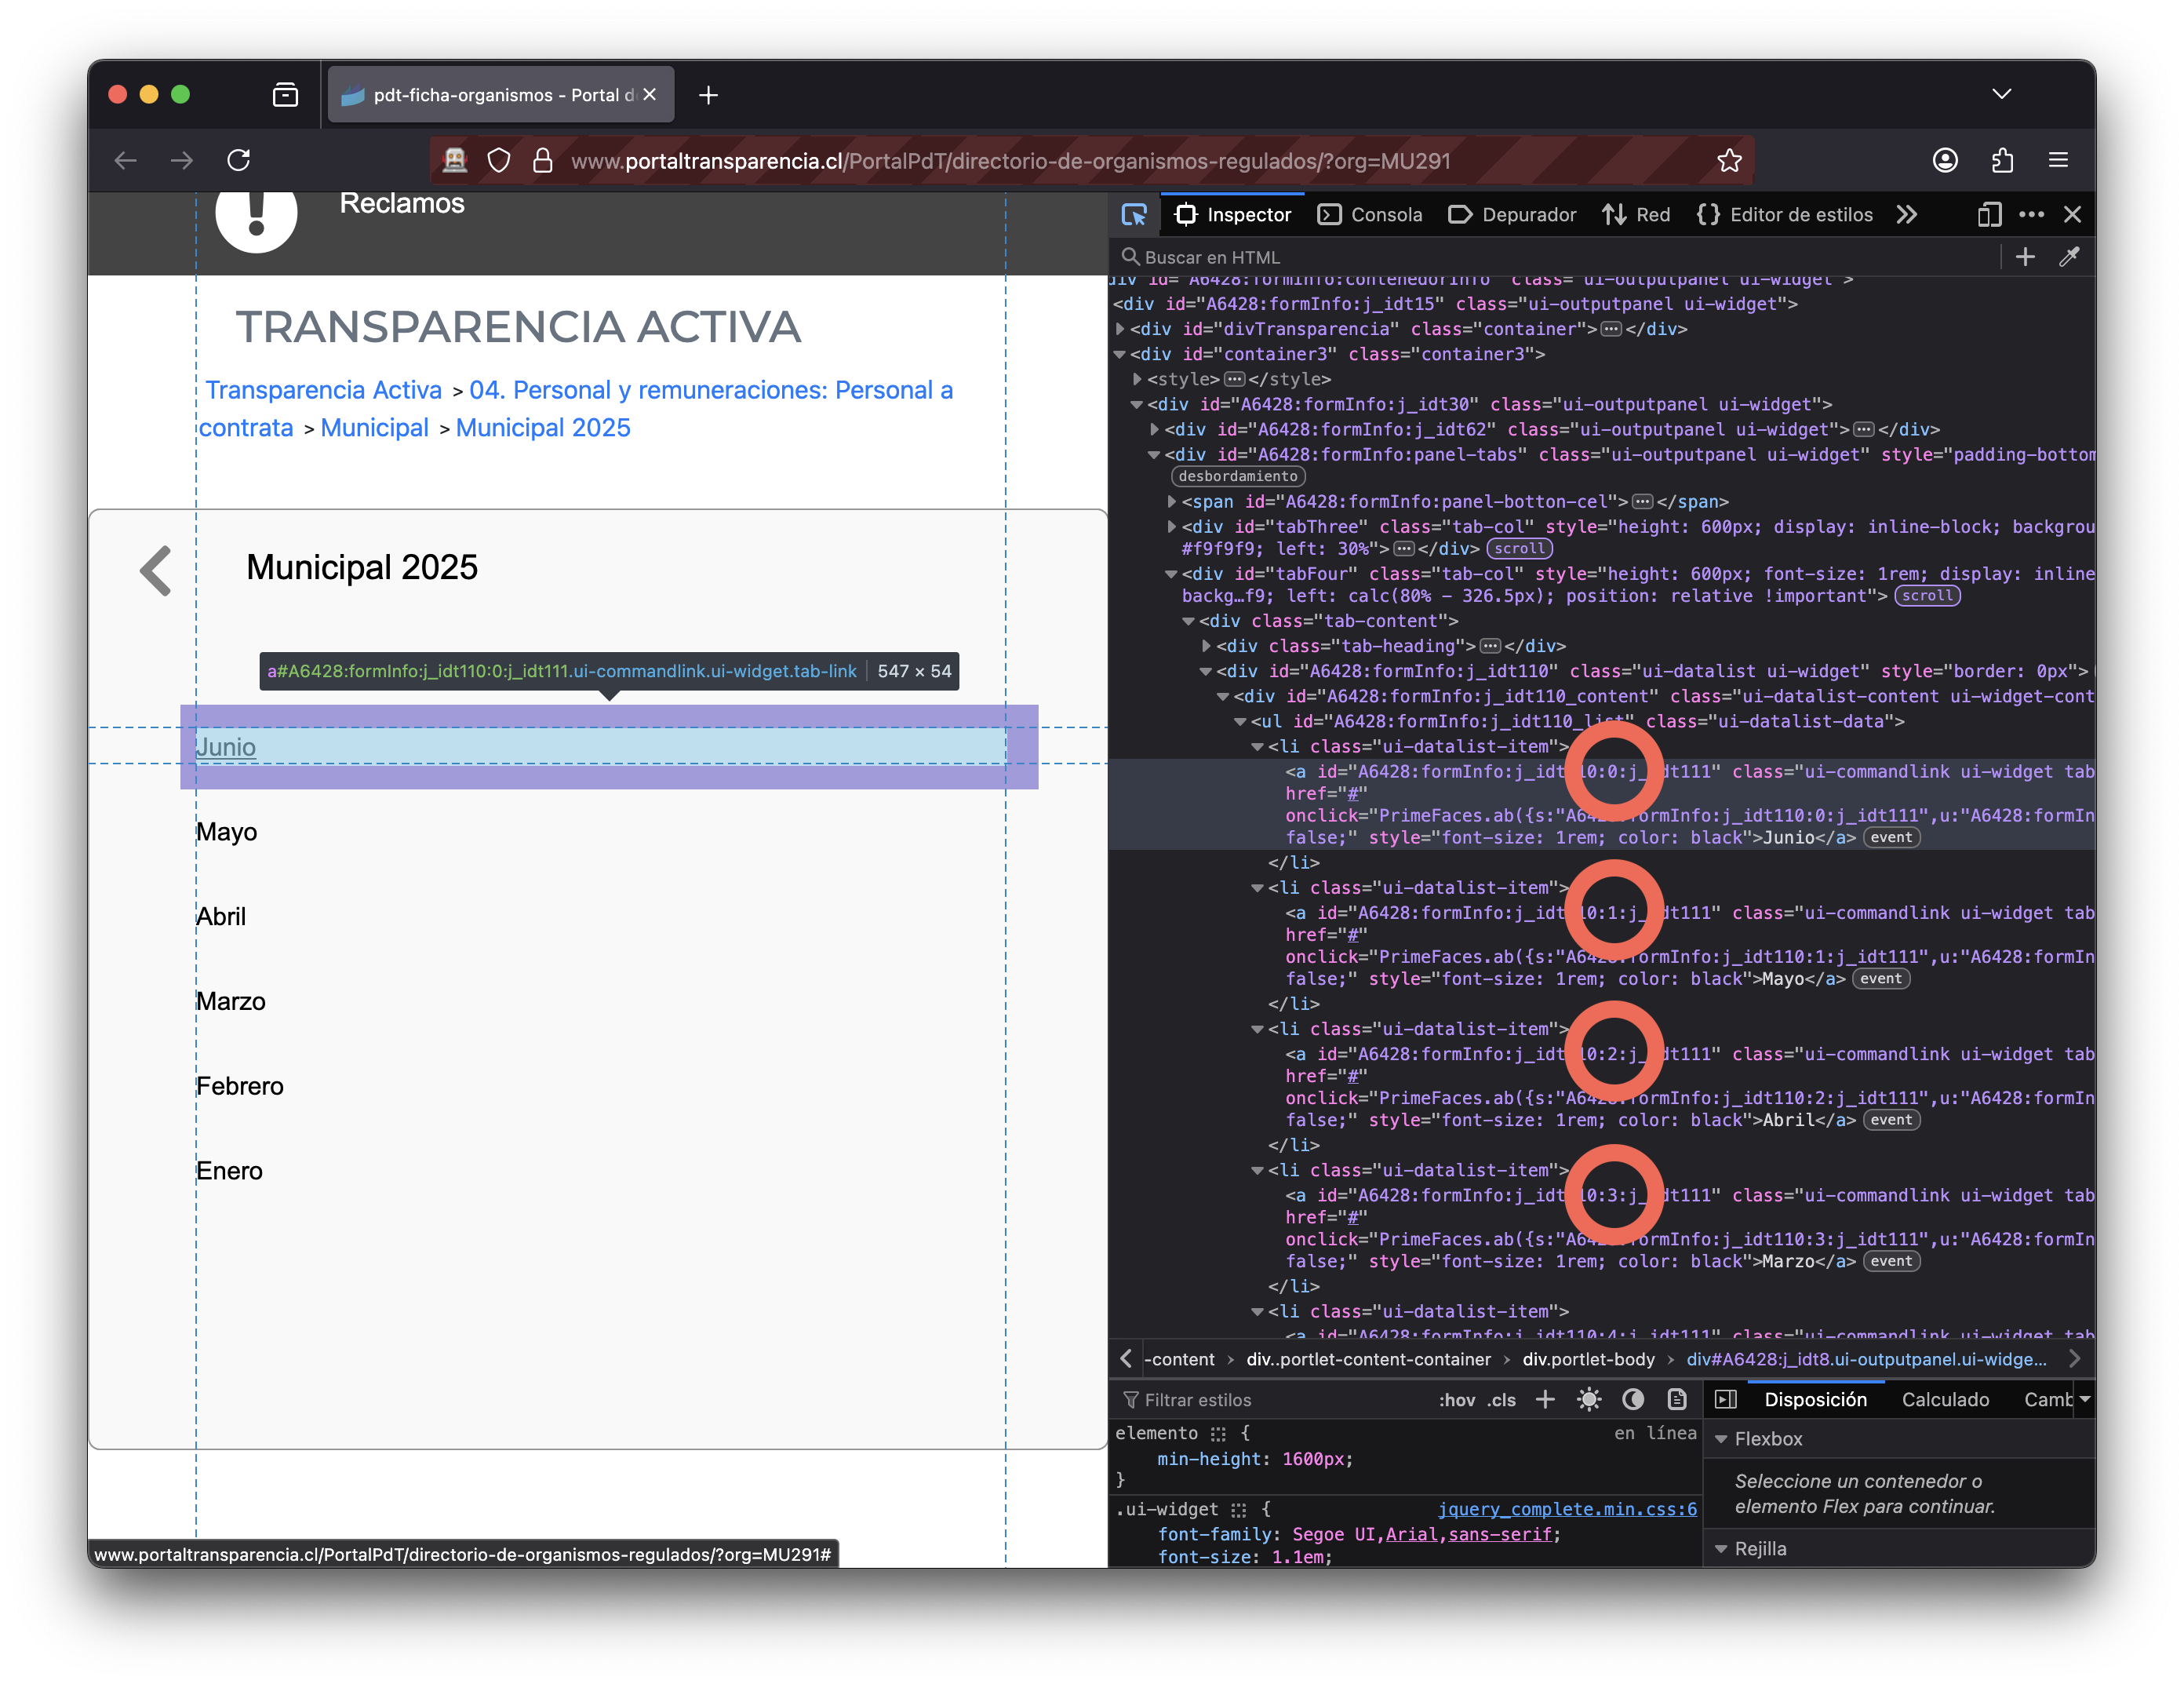2184x1684 pixels.
Task: Select the Abril month link
Action: coord(220,916)
